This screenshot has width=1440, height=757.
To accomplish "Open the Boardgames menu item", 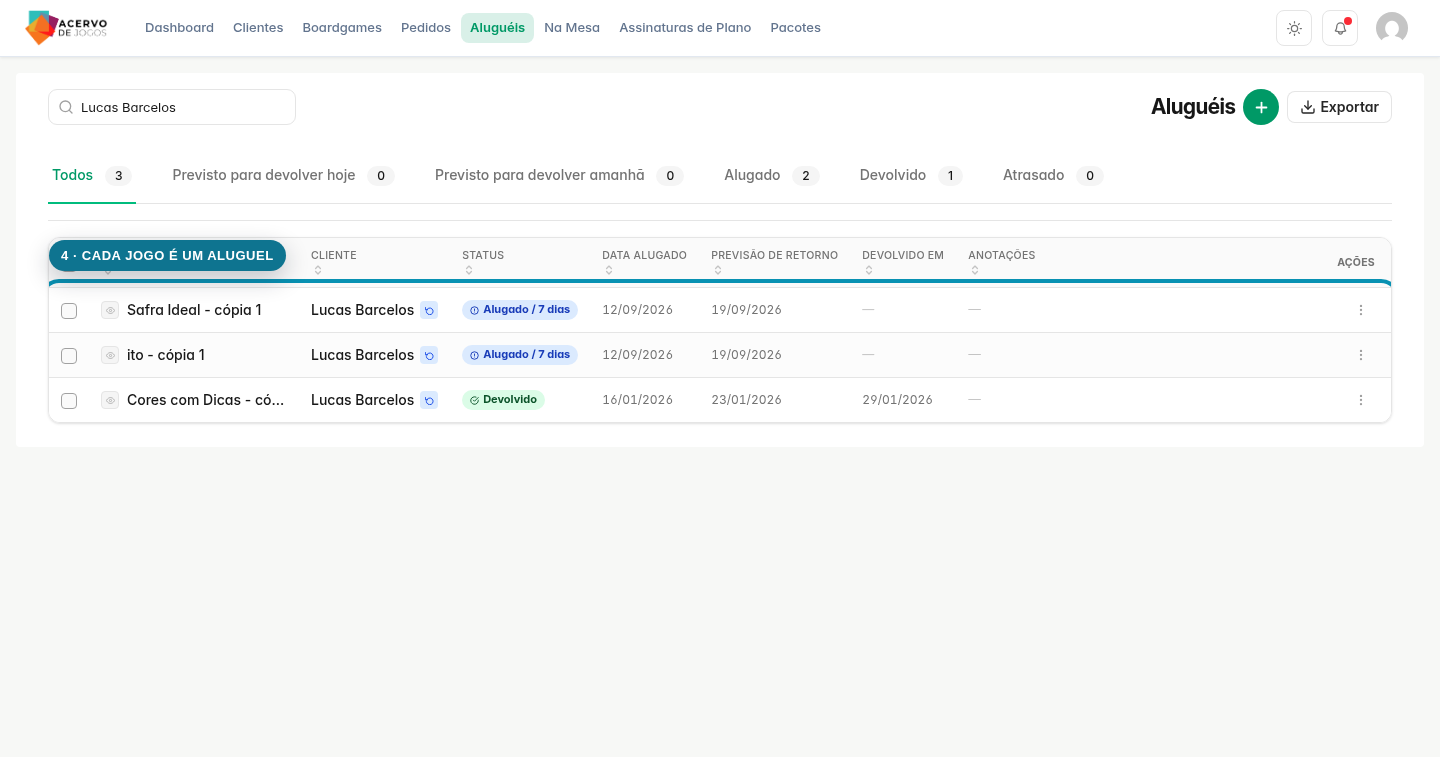I will pyautogui.click(x=342, y=28).
